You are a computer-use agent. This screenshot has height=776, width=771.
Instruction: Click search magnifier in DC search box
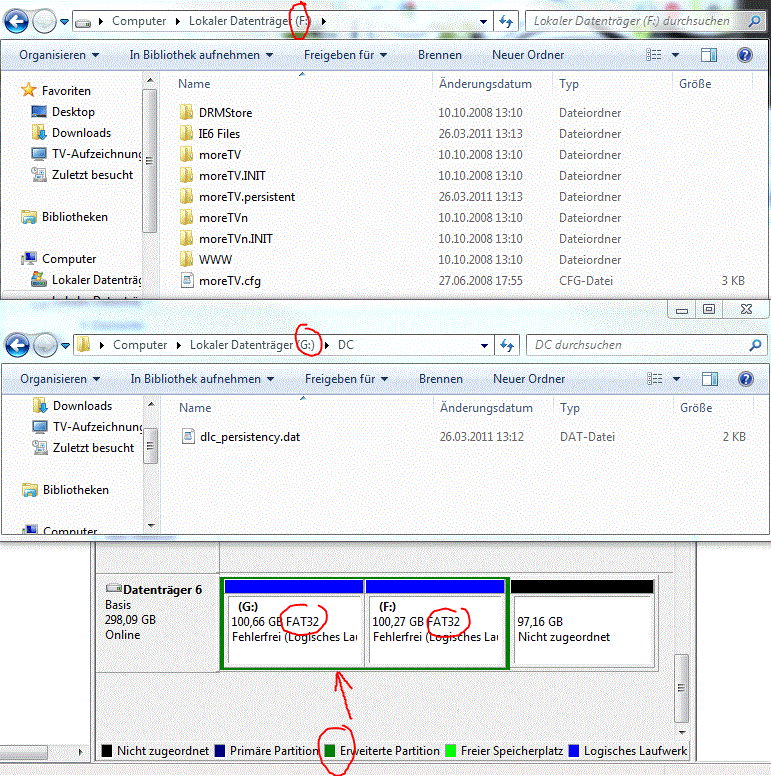(755, 345)
